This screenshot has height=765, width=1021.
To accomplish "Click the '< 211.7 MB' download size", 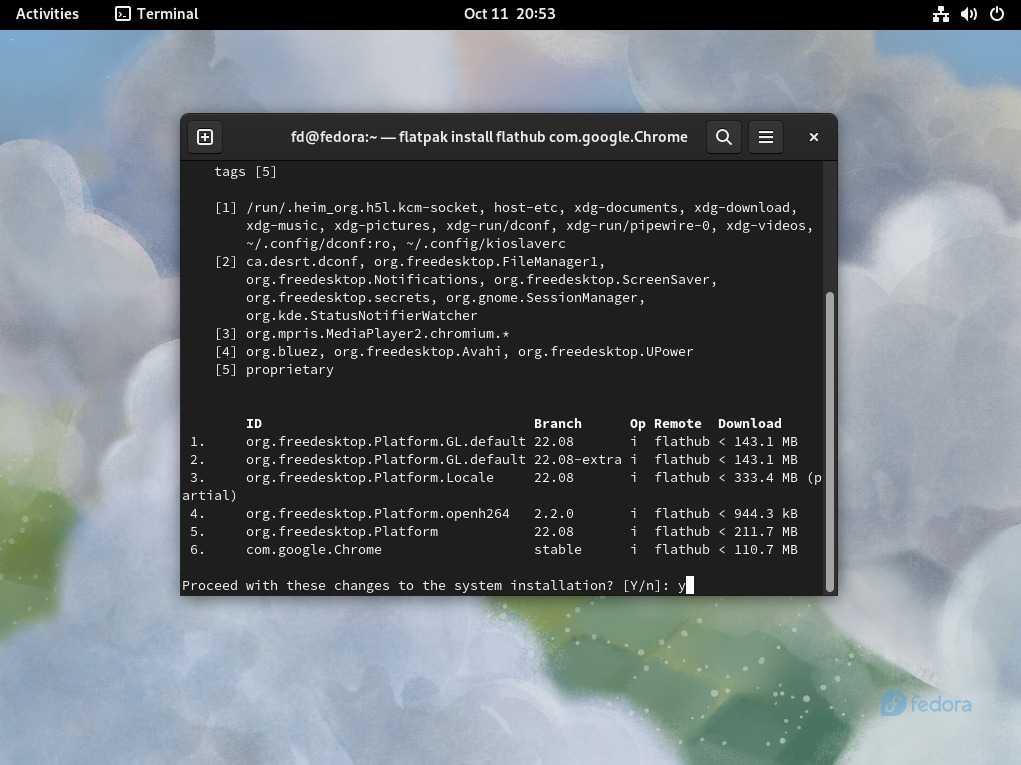I will coord(758,531).
